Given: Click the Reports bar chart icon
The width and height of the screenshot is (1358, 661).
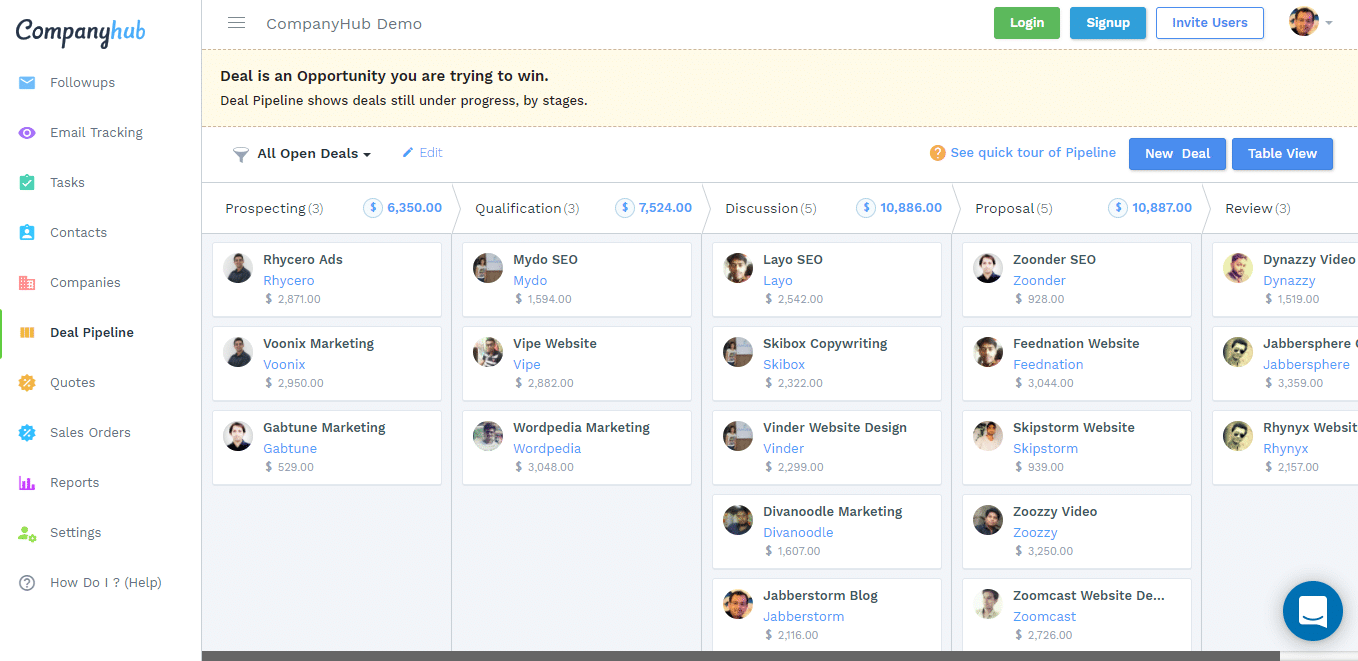Looking at the screenshot, I should click(27, 483).
